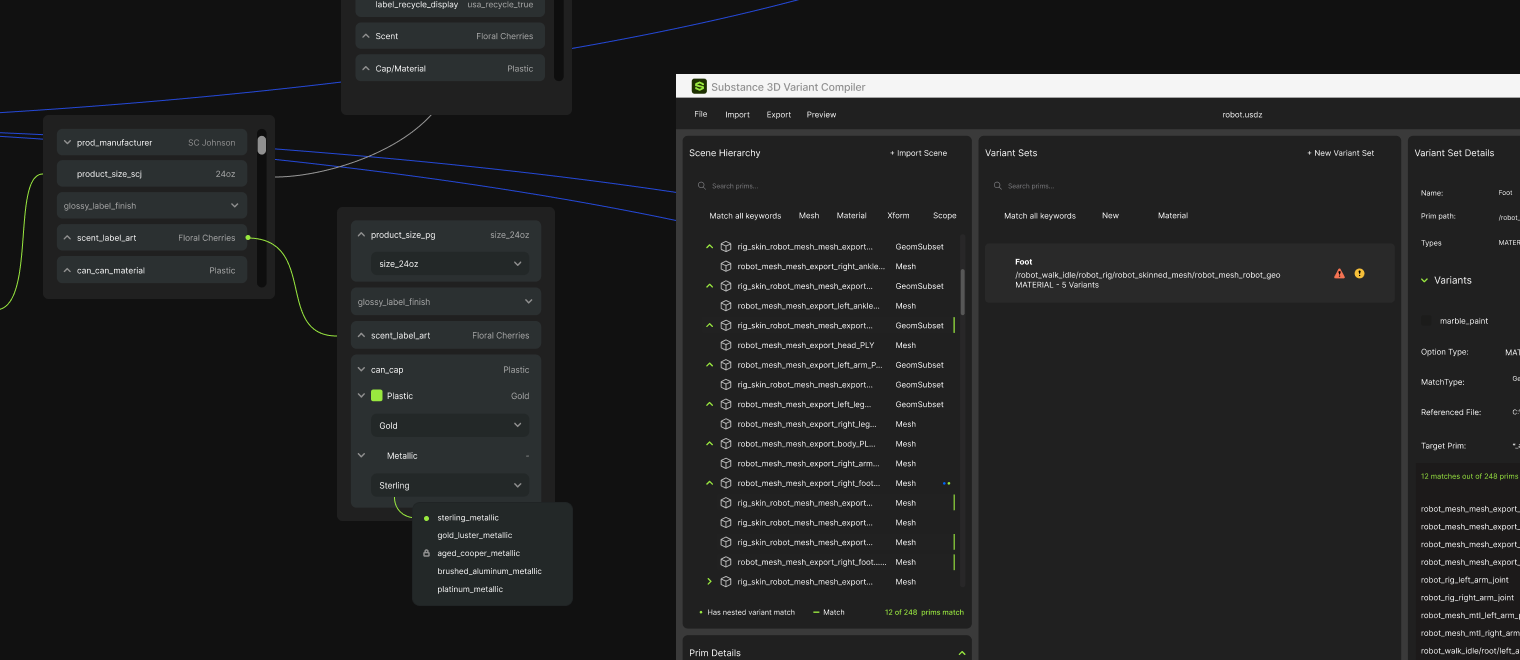
Task: Click the cube icon of right_ankle mesh row
Action: coord(726,266)
